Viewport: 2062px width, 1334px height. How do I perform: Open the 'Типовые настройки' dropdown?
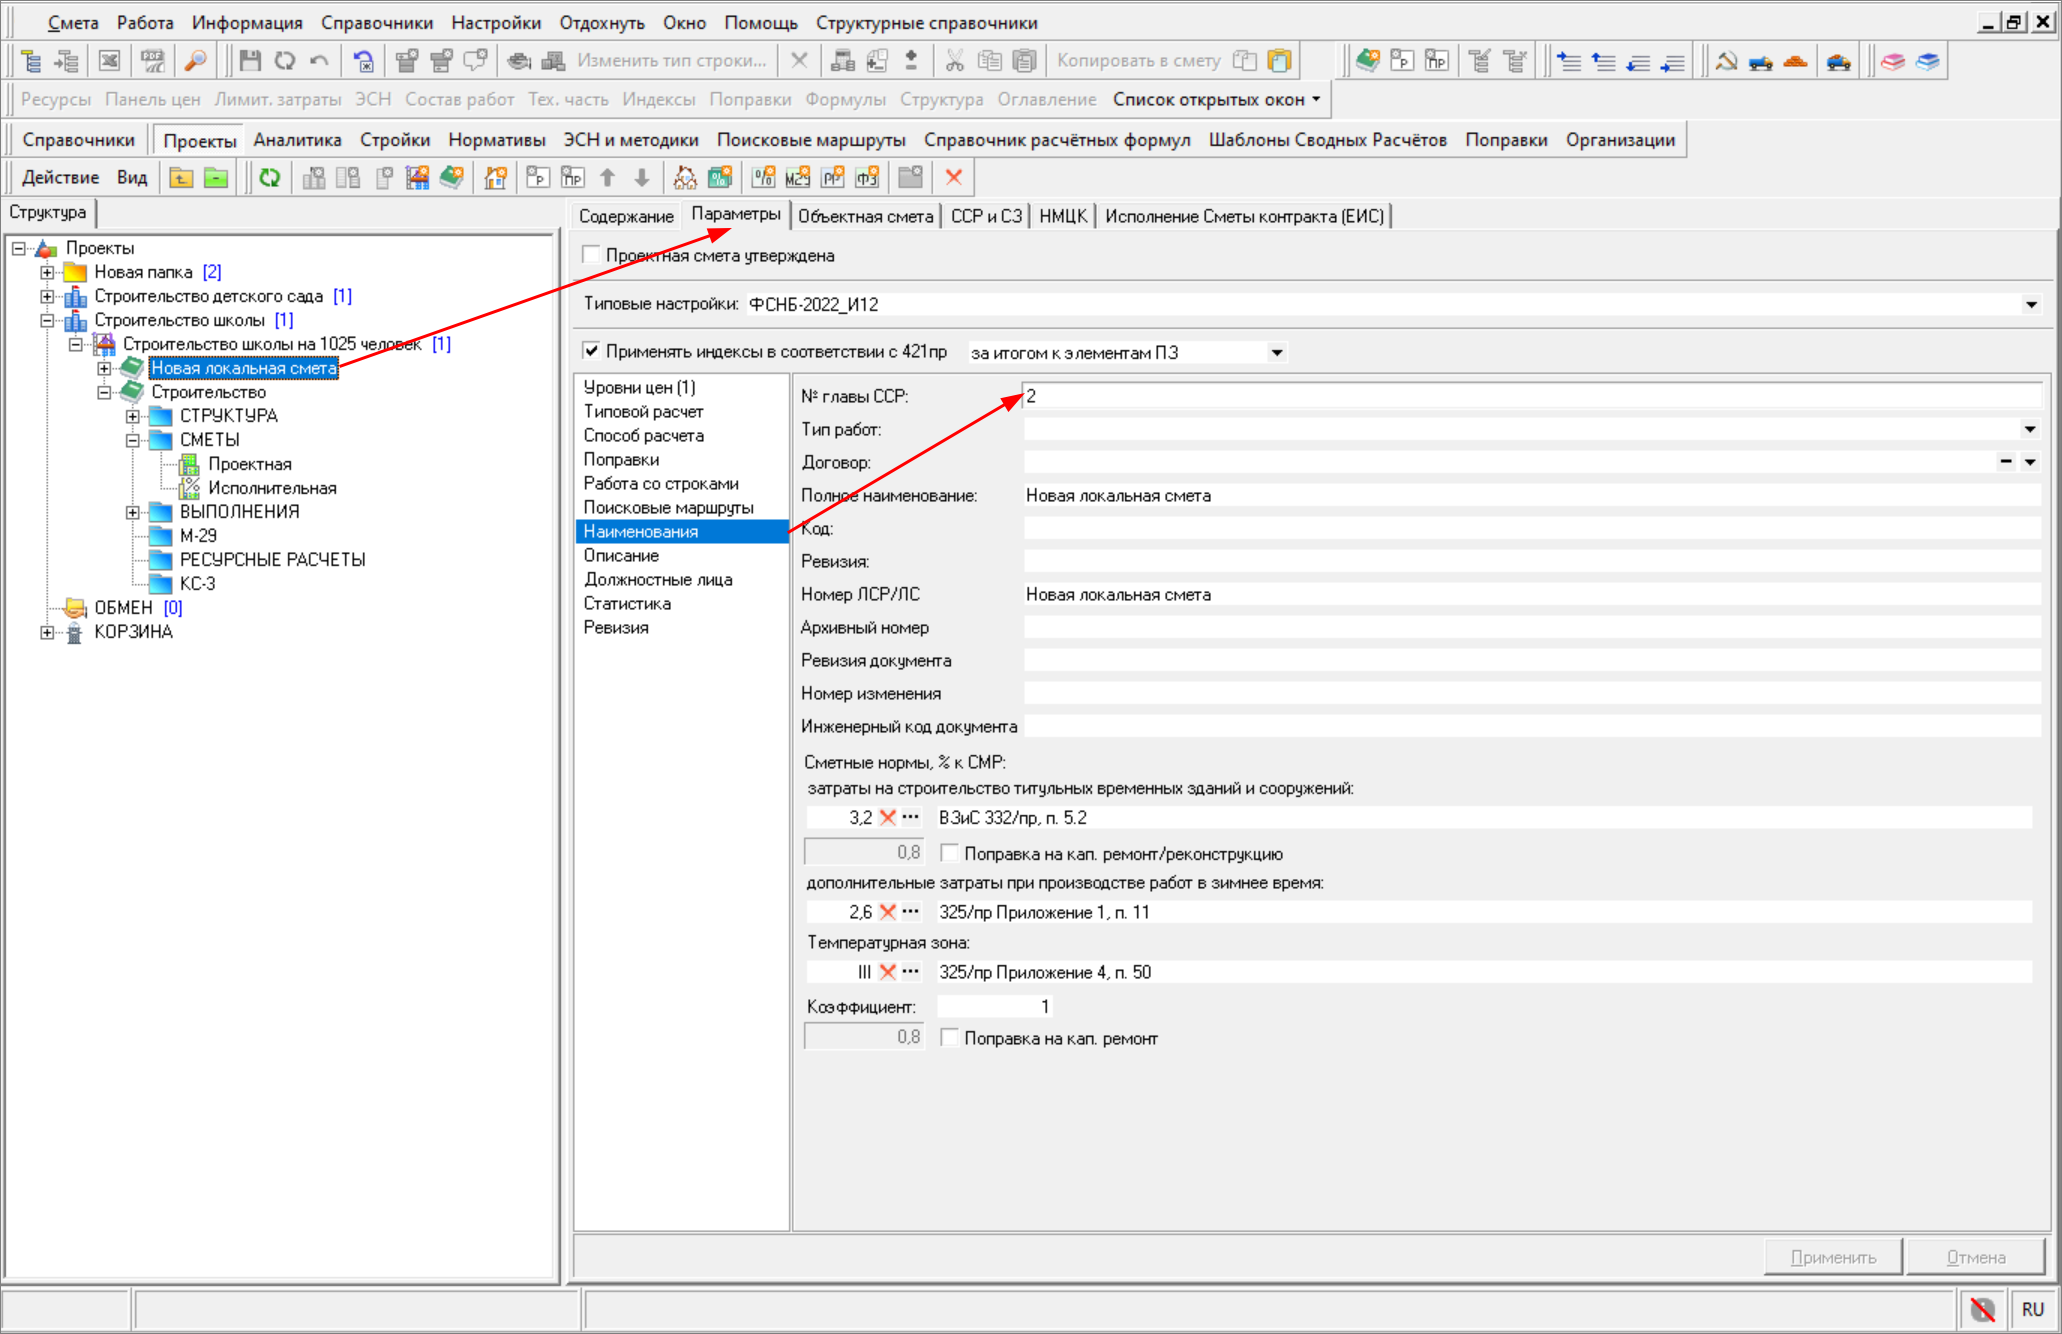pos(2031,304)
